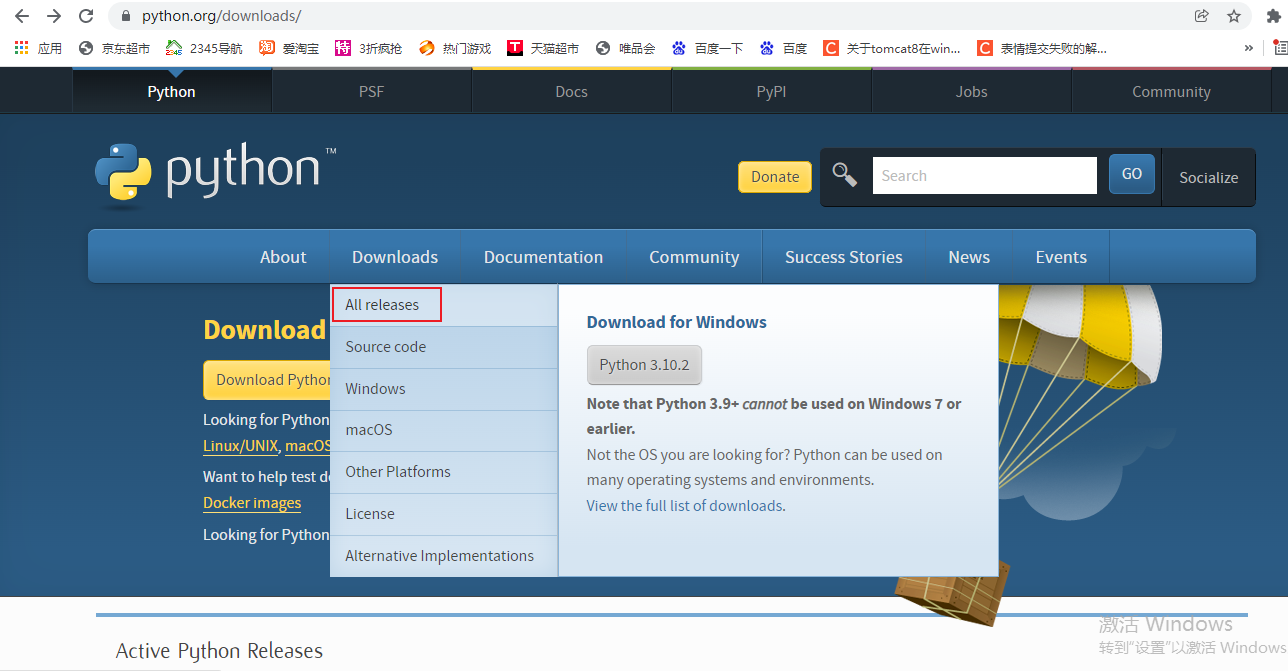Click the Download for Windows heading
Image resolution: width=1288 pixels, height=671 pixels.
tap(676, 322)
